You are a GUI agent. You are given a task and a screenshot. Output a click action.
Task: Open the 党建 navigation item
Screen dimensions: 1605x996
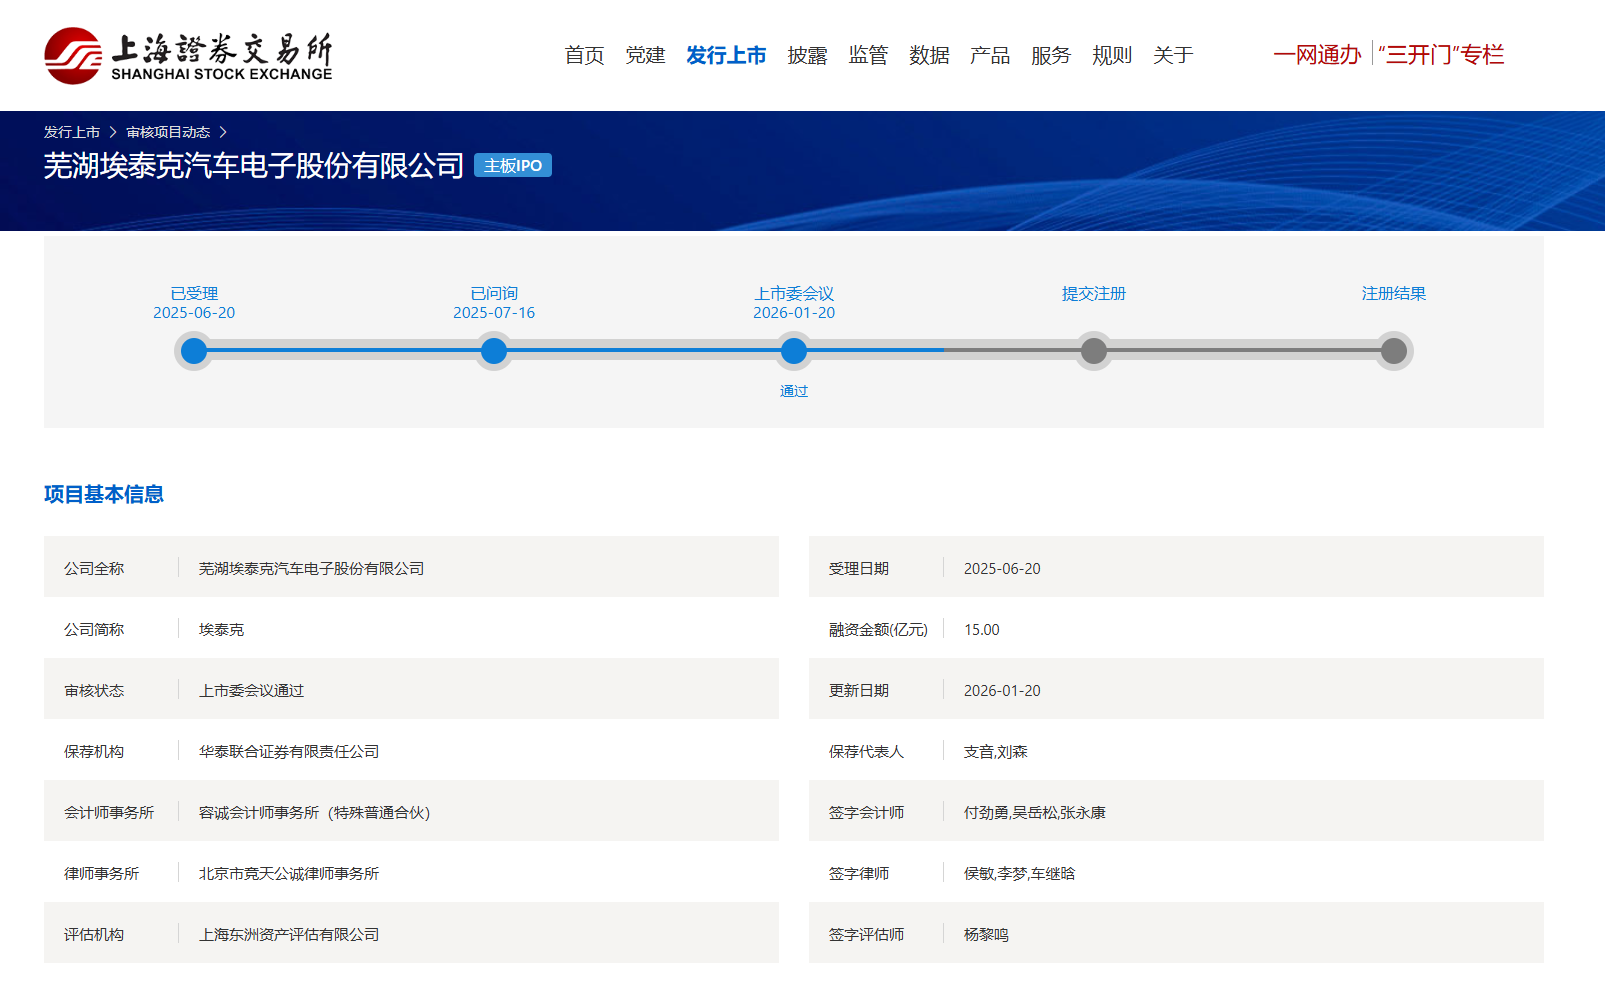(645, 55)
